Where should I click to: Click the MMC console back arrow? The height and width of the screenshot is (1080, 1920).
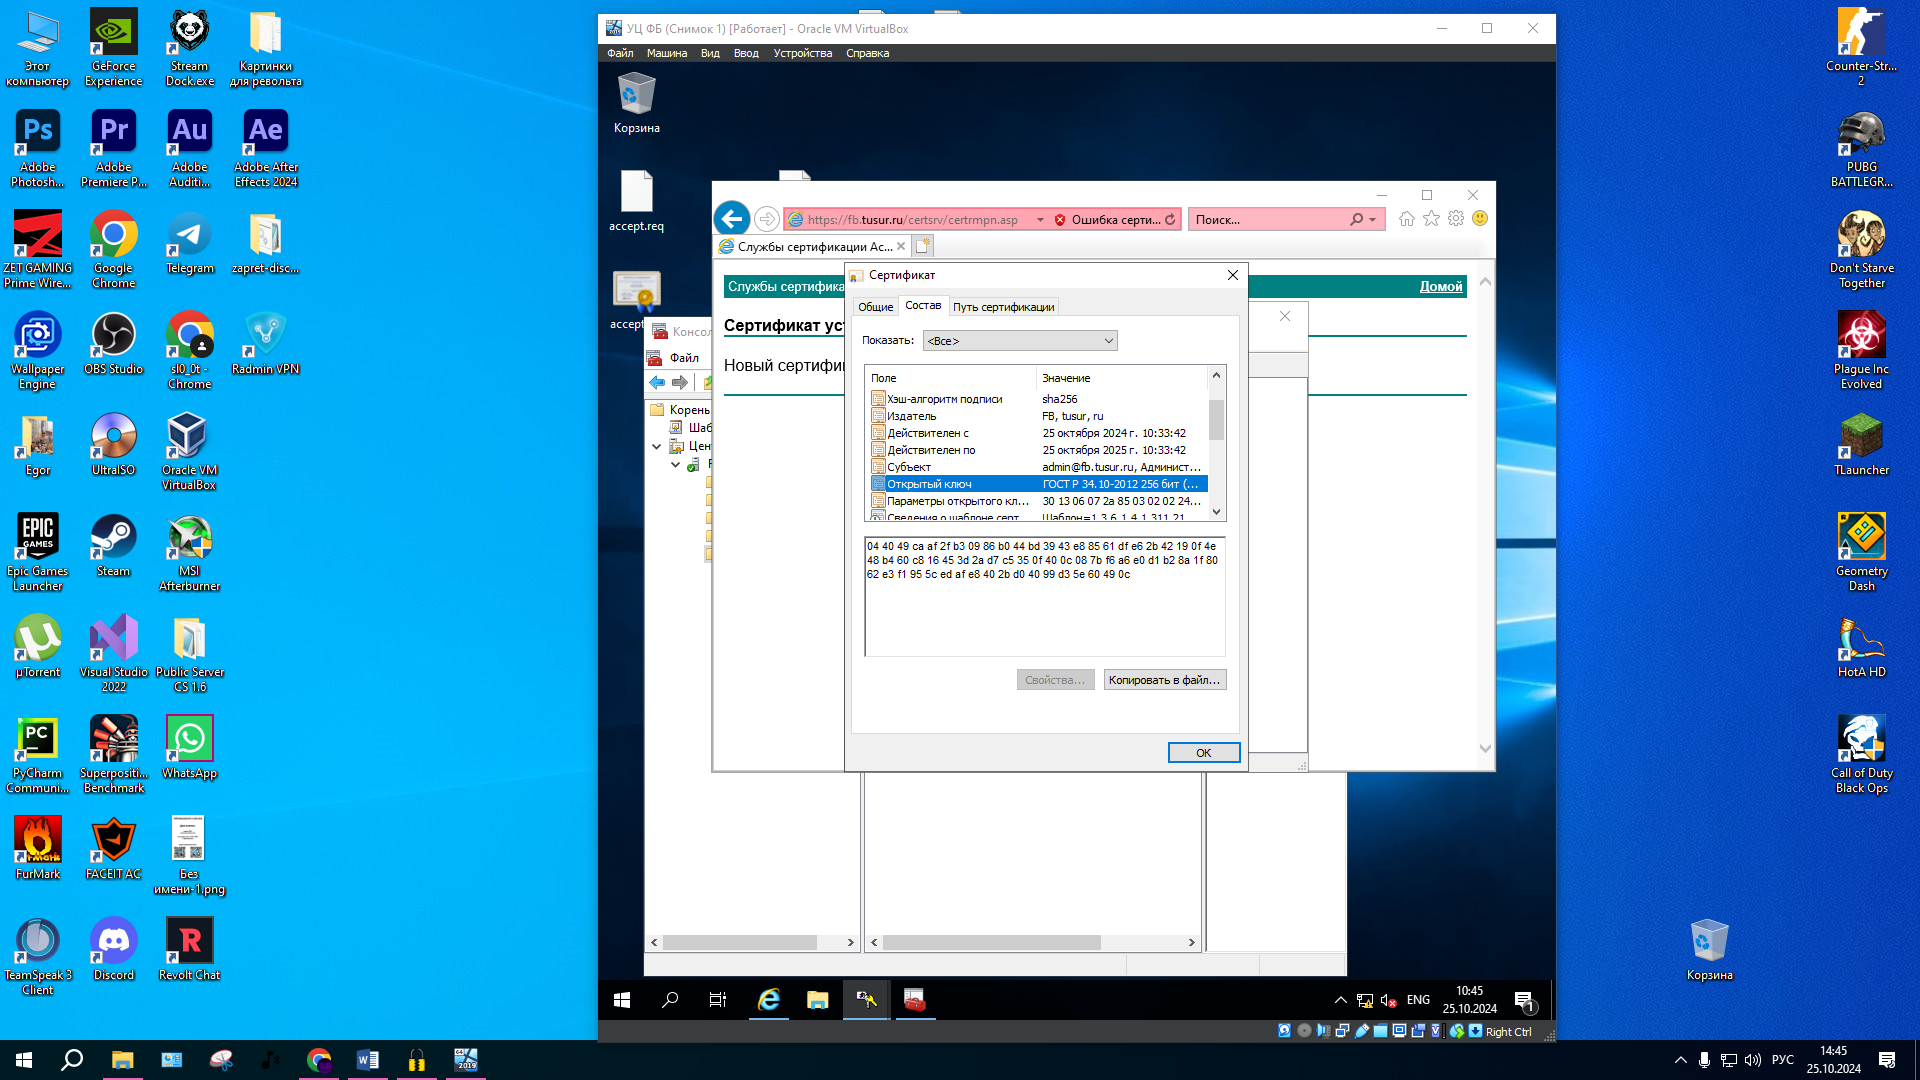click(657, 383)
